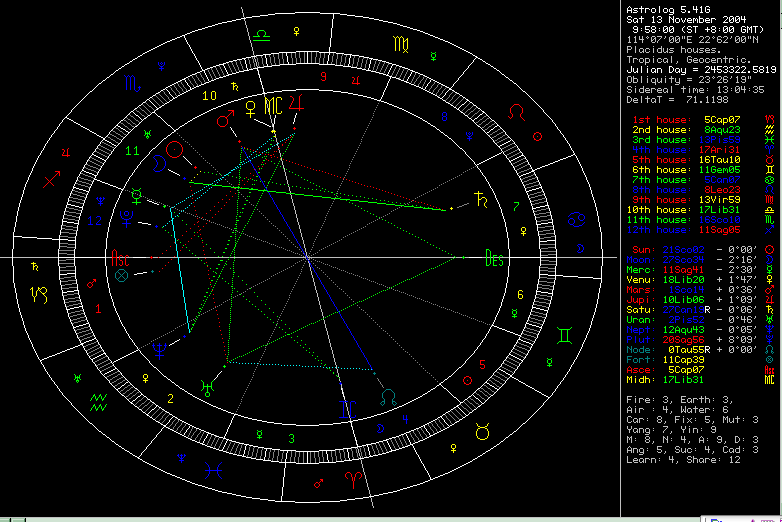Select the Placidus houses text line
782x522 pixels.
click(x=672, y=49)
